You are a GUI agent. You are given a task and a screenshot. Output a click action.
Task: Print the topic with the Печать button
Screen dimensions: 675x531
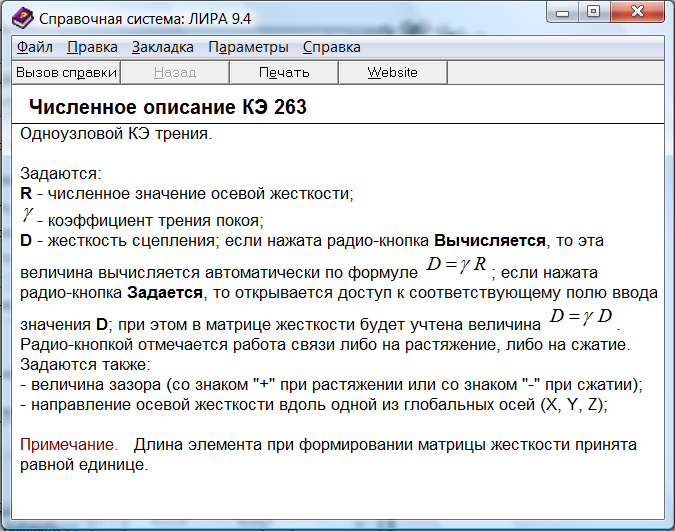(x=284, y=72)
